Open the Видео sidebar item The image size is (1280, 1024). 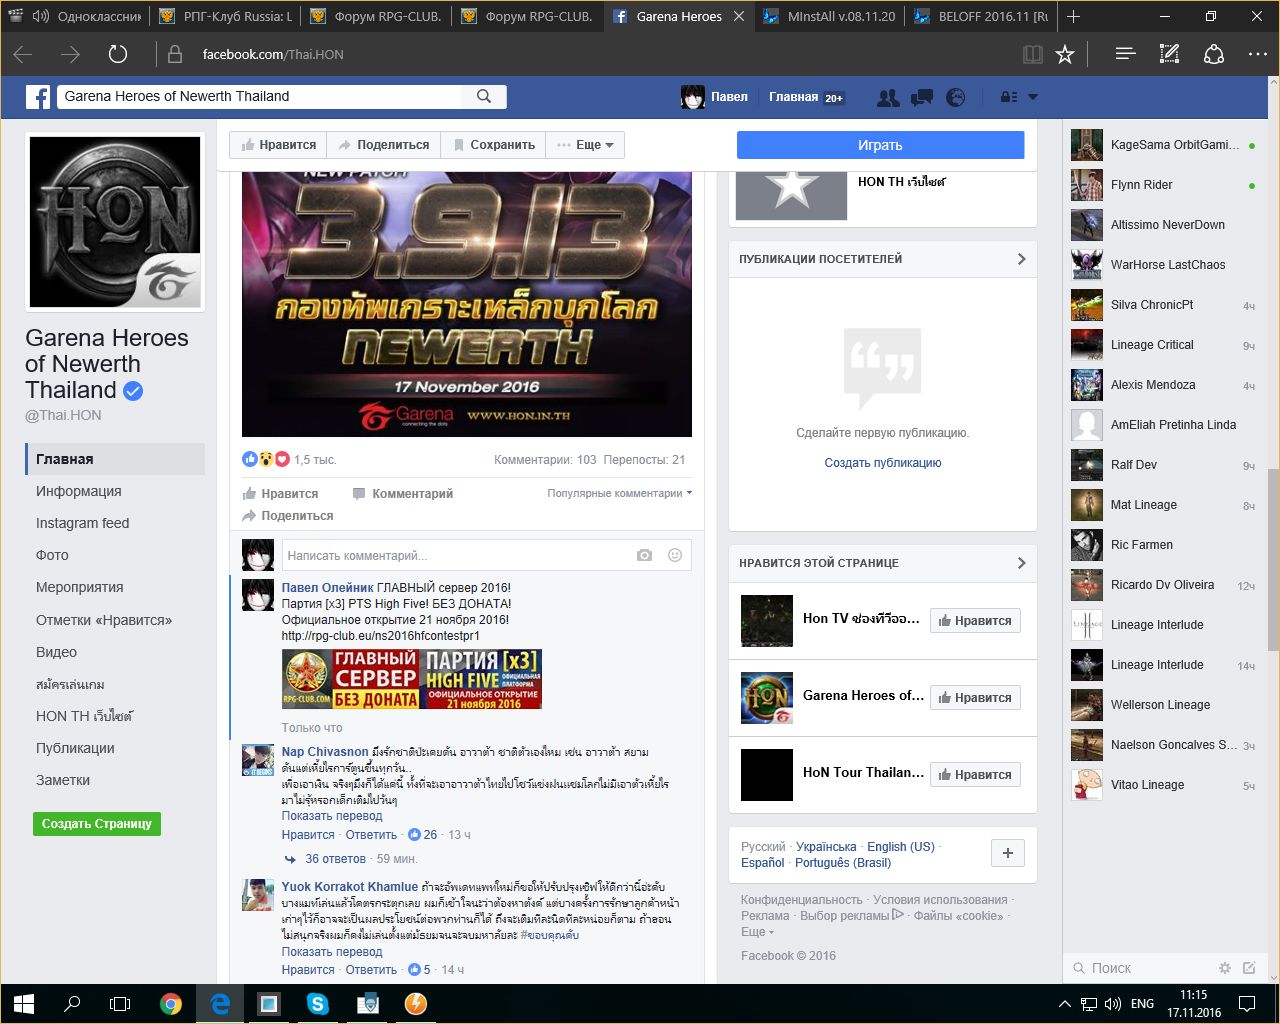[56, 652]
